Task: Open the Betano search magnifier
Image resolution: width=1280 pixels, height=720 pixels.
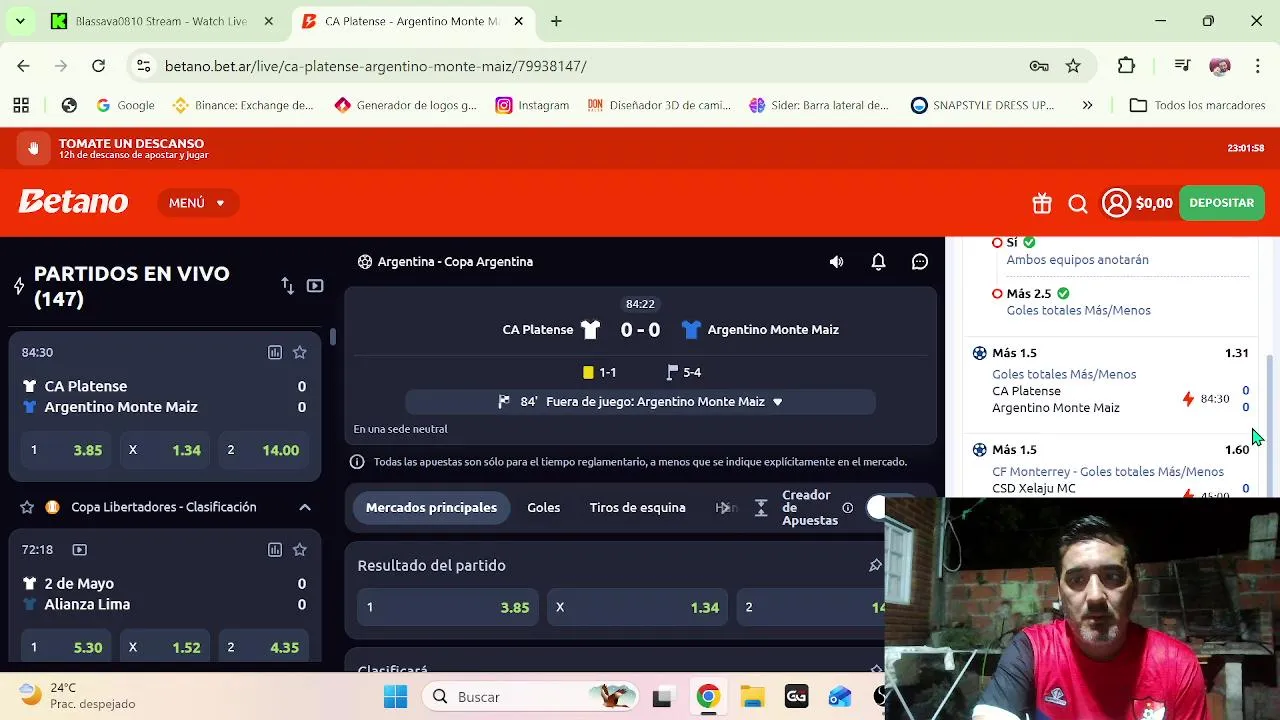Action: 1078,203
